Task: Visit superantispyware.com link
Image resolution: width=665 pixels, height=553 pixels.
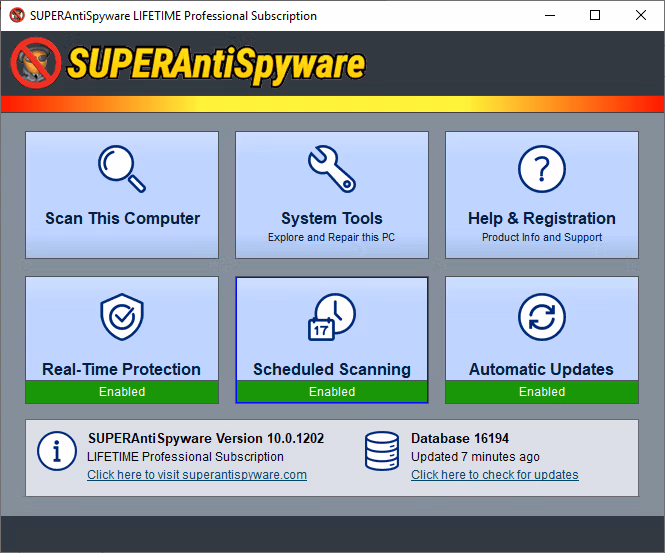Action: coord(197,475)
